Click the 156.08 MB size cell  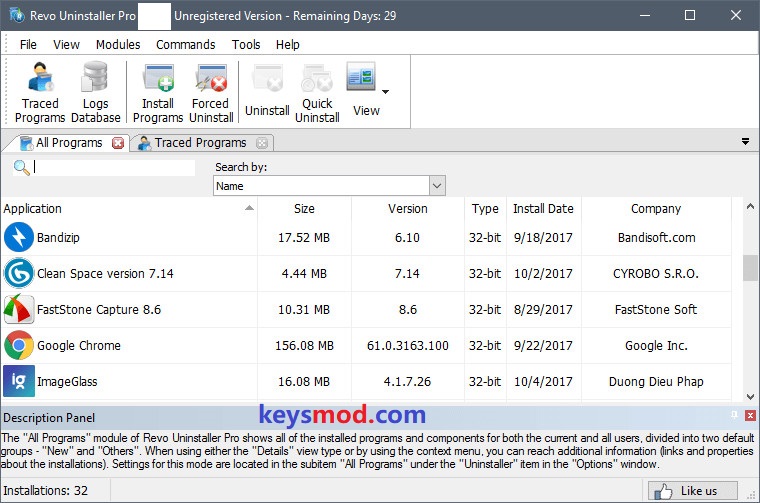click(304, 346)
